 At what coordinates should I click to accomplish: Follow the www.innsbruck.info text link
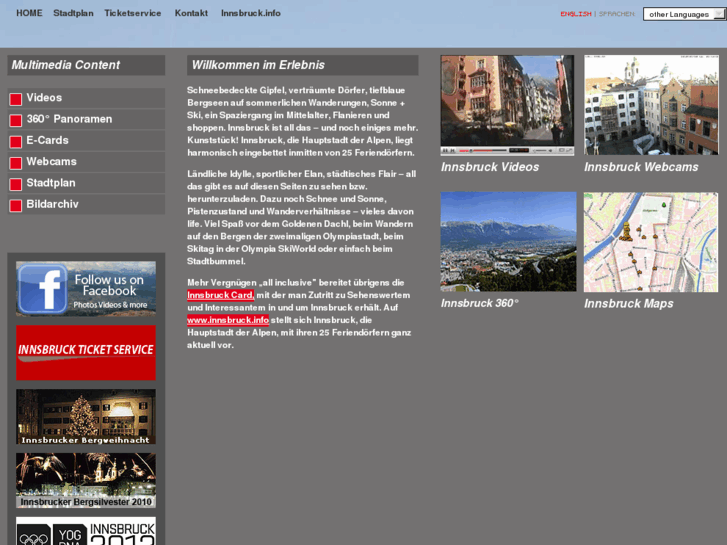[x=228, y=320]
